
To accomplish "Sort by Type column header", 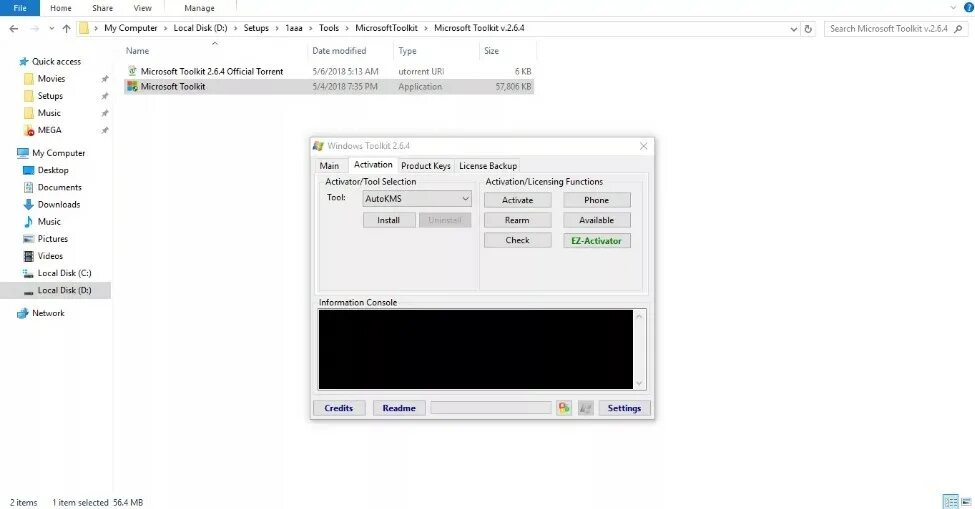I will 407,51.
